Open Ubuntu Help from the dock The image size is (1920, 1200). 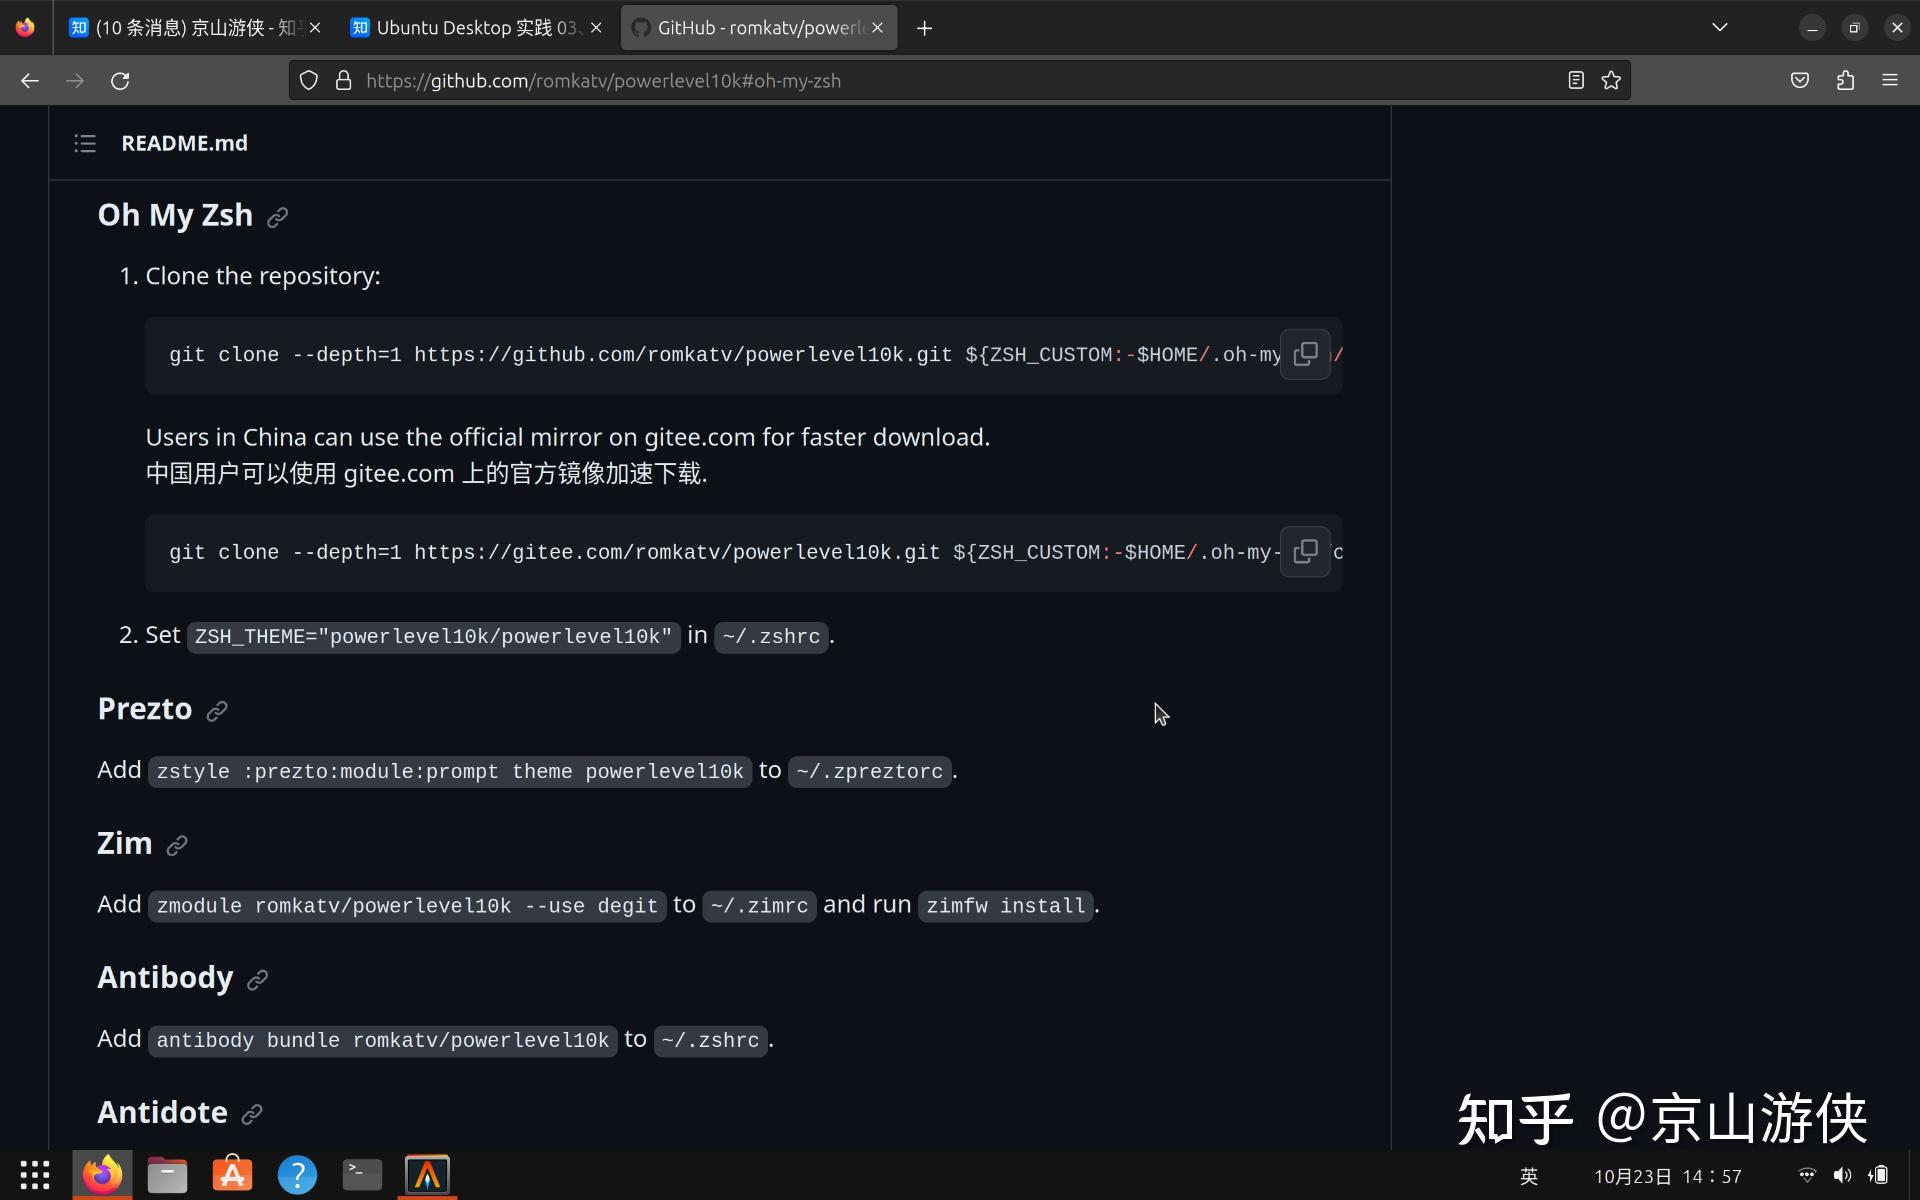click(297, 1174)
